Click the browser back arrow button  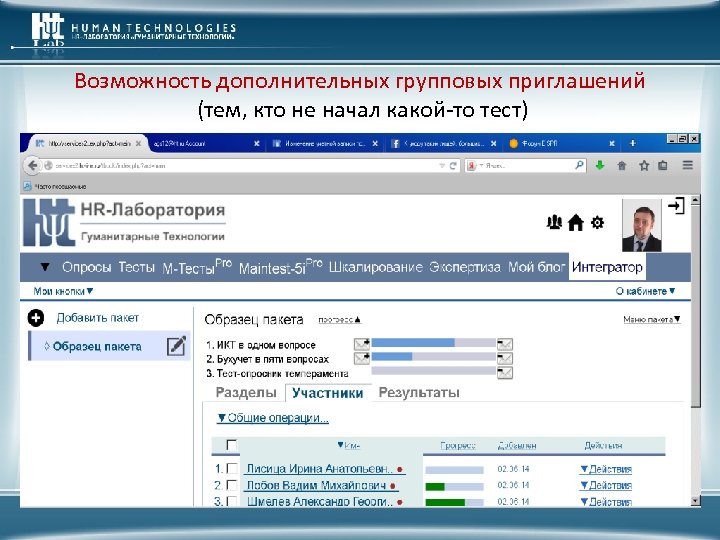[32, 165]
